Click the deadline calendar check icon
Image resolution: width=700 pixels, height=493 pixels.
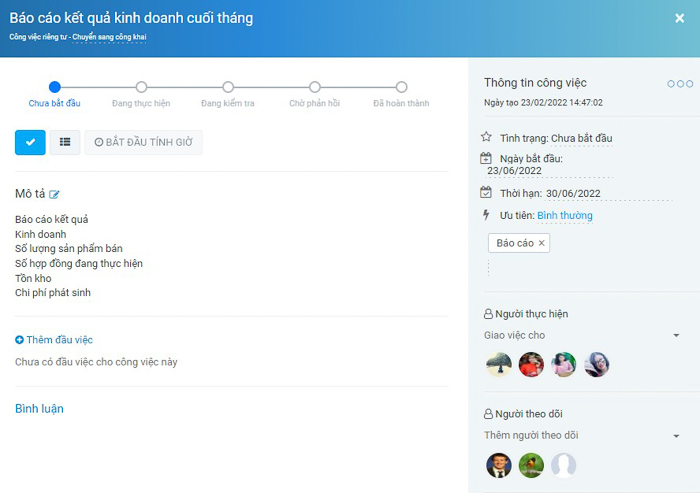click(486, 192)
